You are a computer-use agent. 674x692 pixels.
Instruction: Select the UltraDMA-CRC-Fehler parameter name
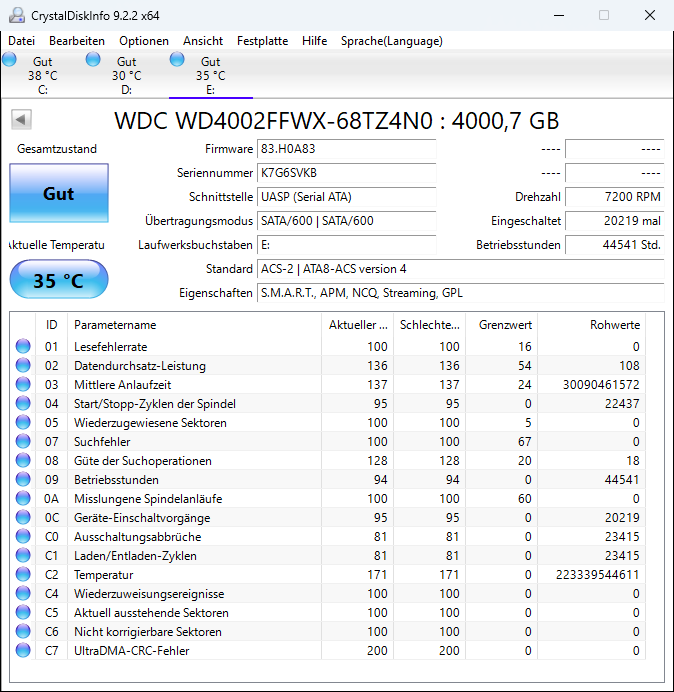tap(132, 651)
